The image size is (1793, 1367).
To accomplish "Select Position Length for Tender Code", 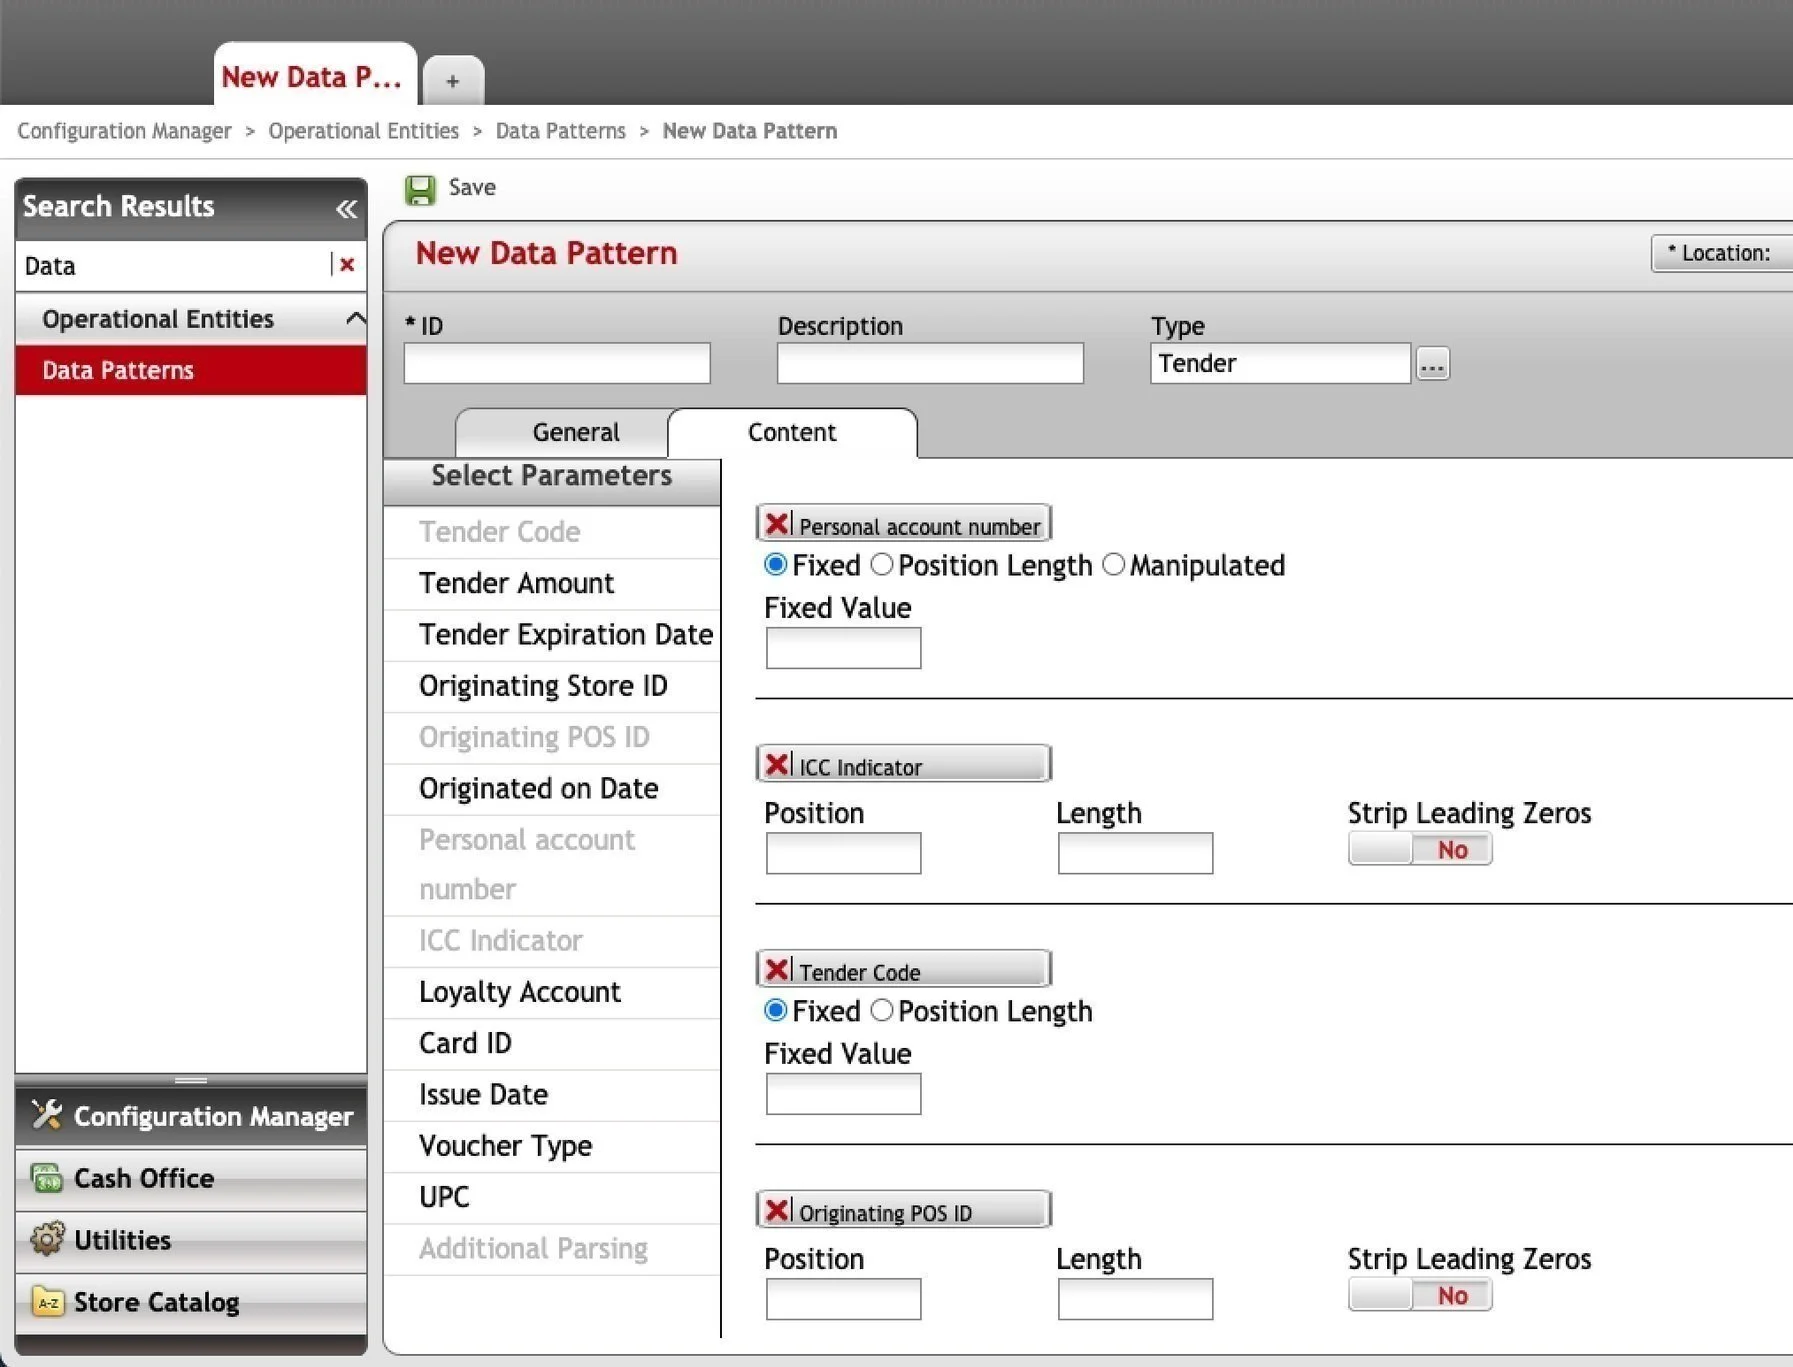I will (881, 1010).
